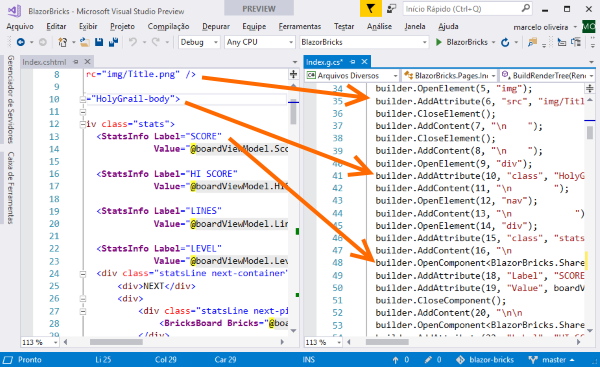Collapse the statsLine div at line 24

pyautogui.click(x=83, y=273)
